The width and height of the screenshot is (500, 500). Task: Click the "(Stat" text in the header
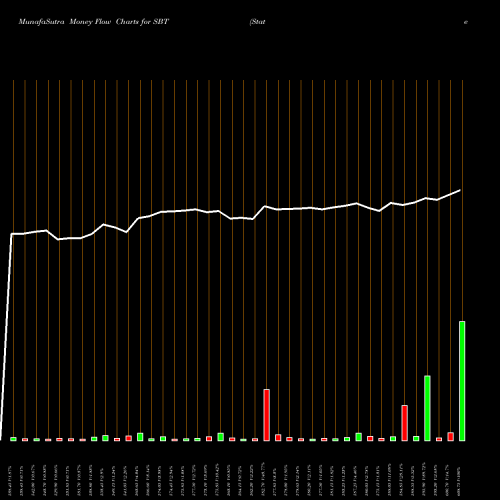tap(257, 22)
